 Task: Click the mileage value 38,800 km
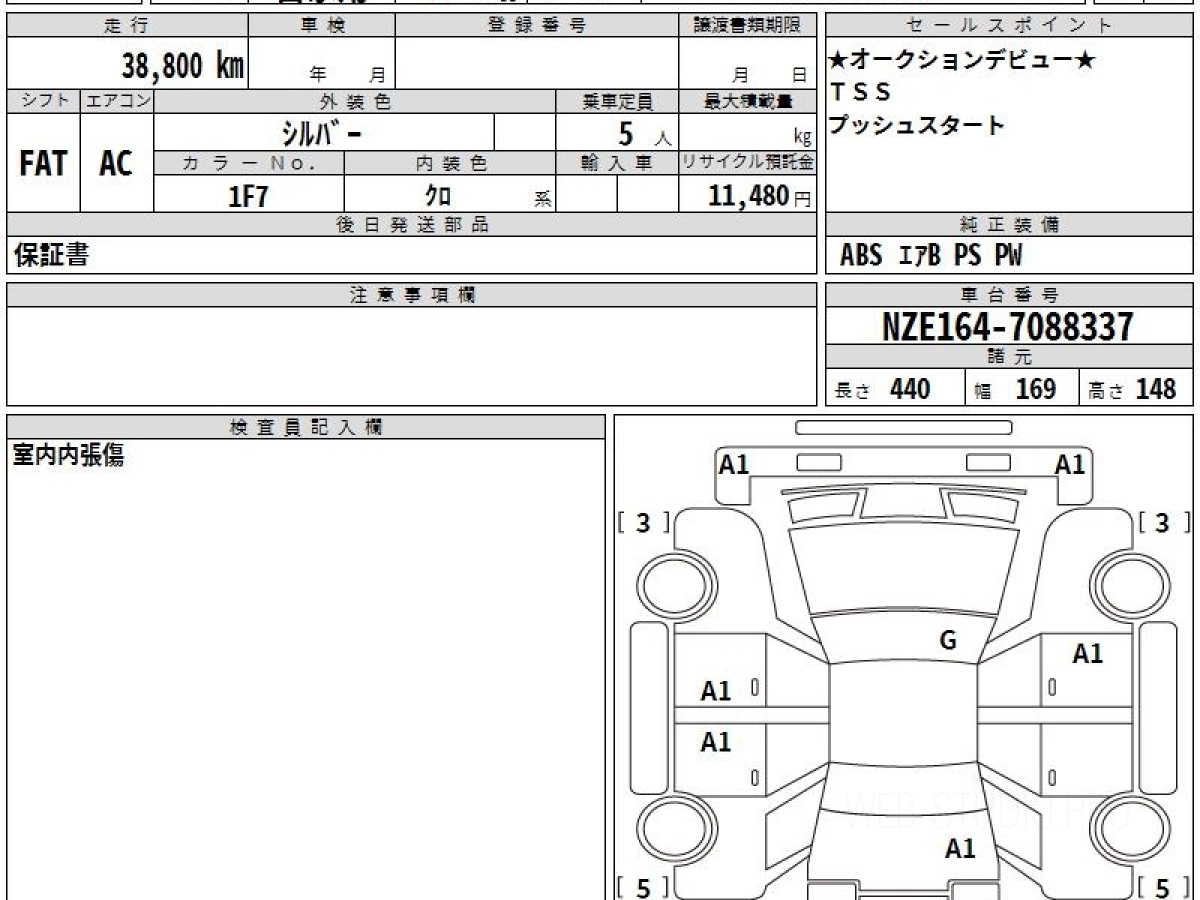pos(182,66)
